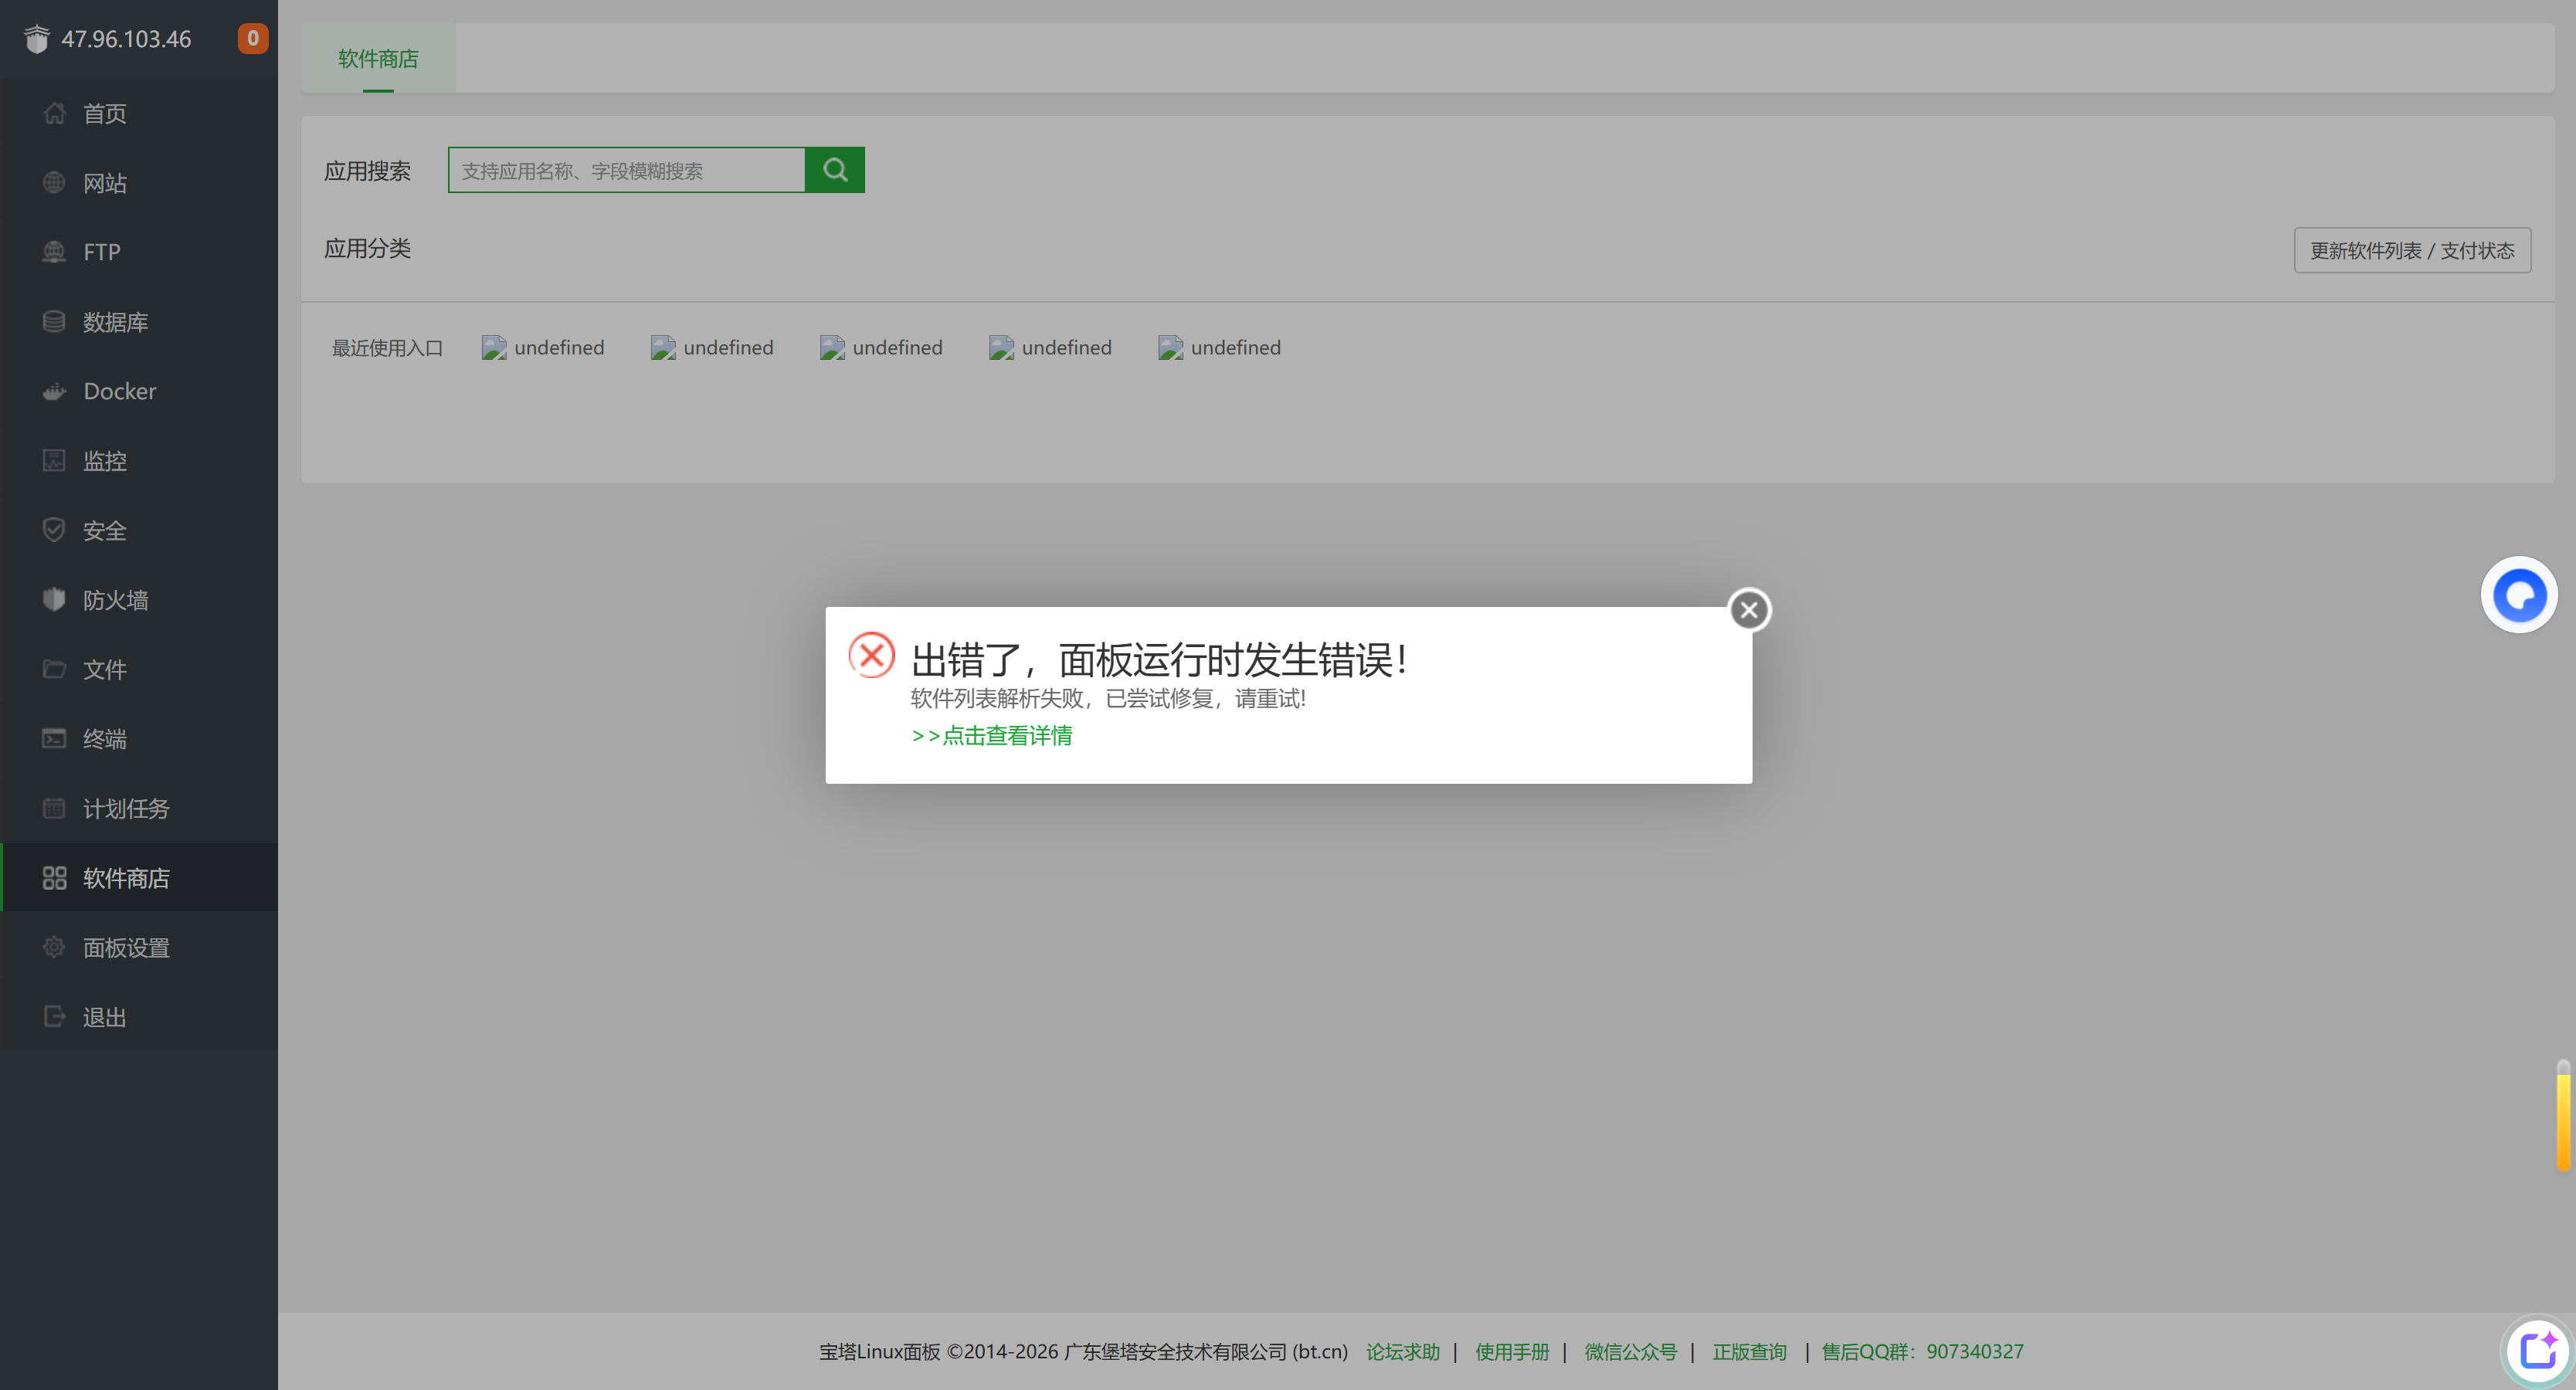This screenshot has height=1390, width=2576.
Task: Click the bottom-right AI note floating icon
Action: coord(2537,1351)
